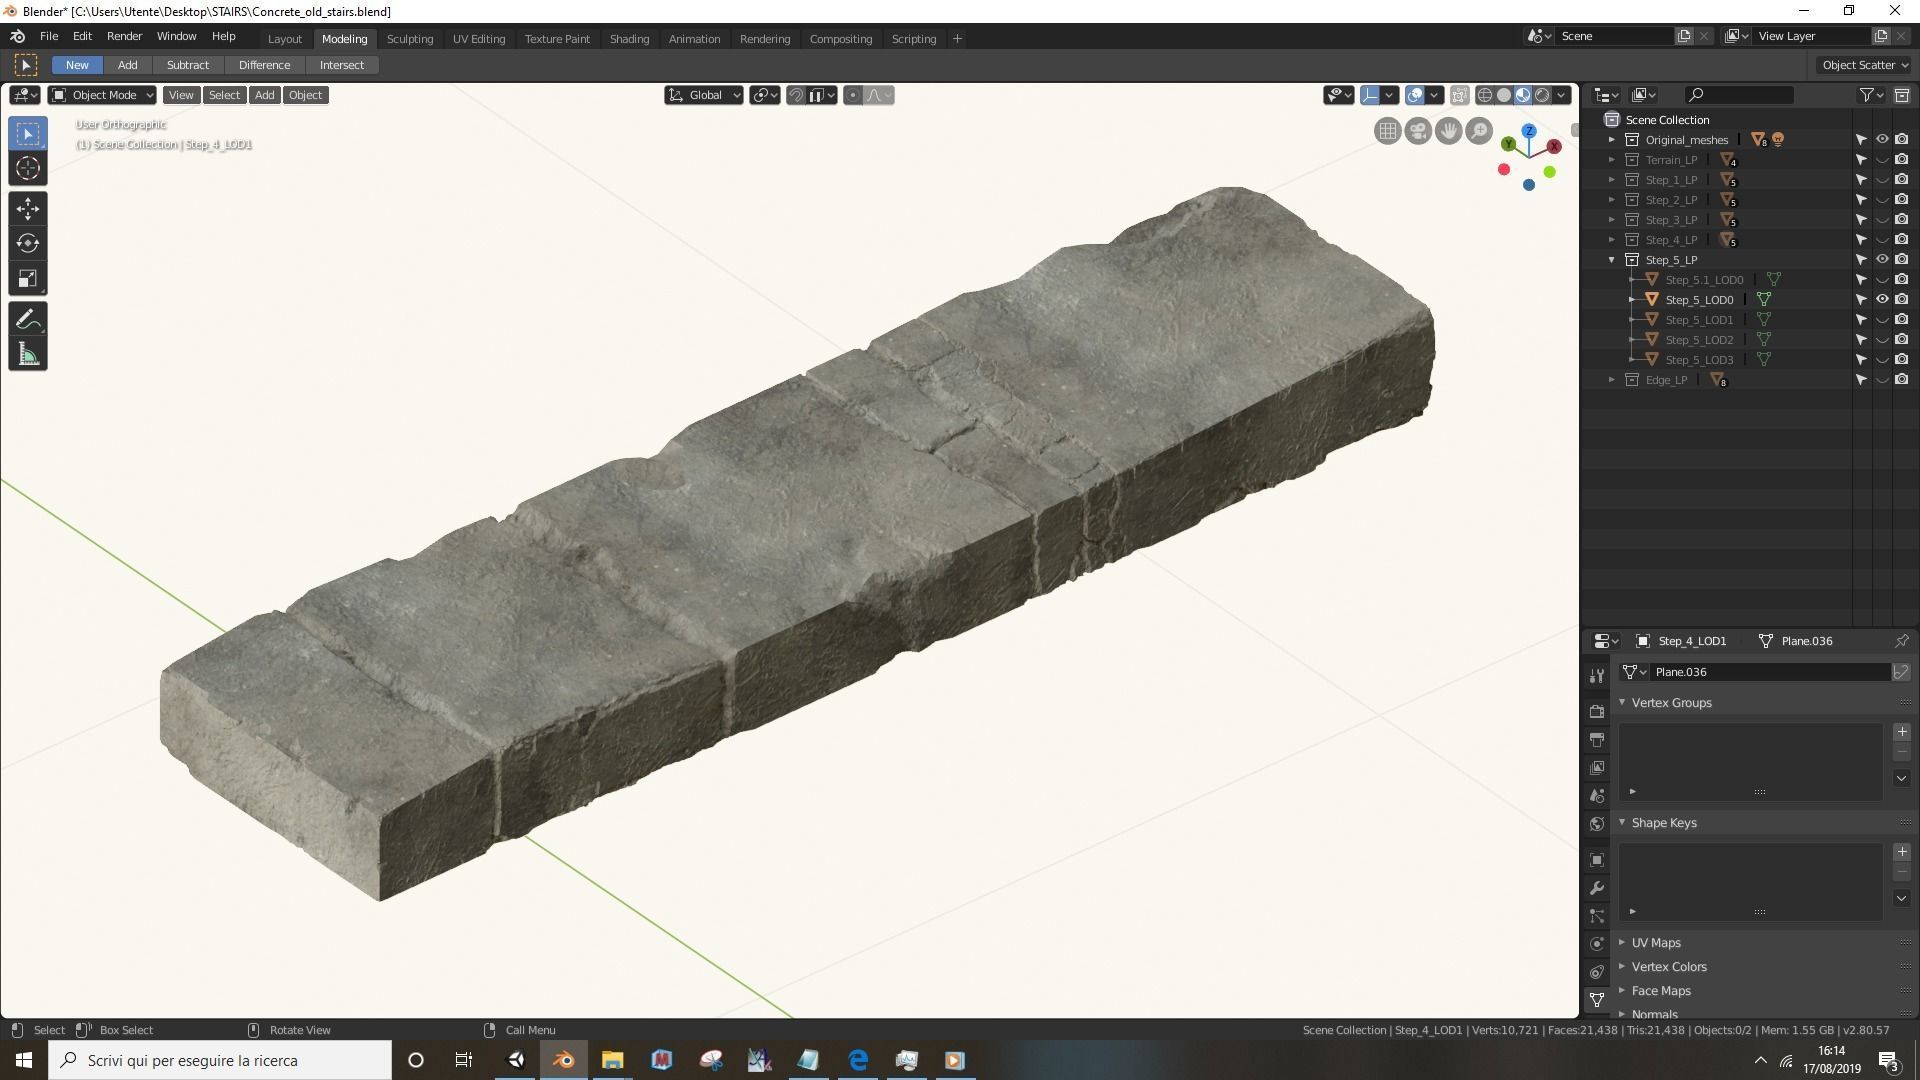Open the Physics properties tab
Viewport: 1920px width, 1080px height.
[x=1597, y=943]
